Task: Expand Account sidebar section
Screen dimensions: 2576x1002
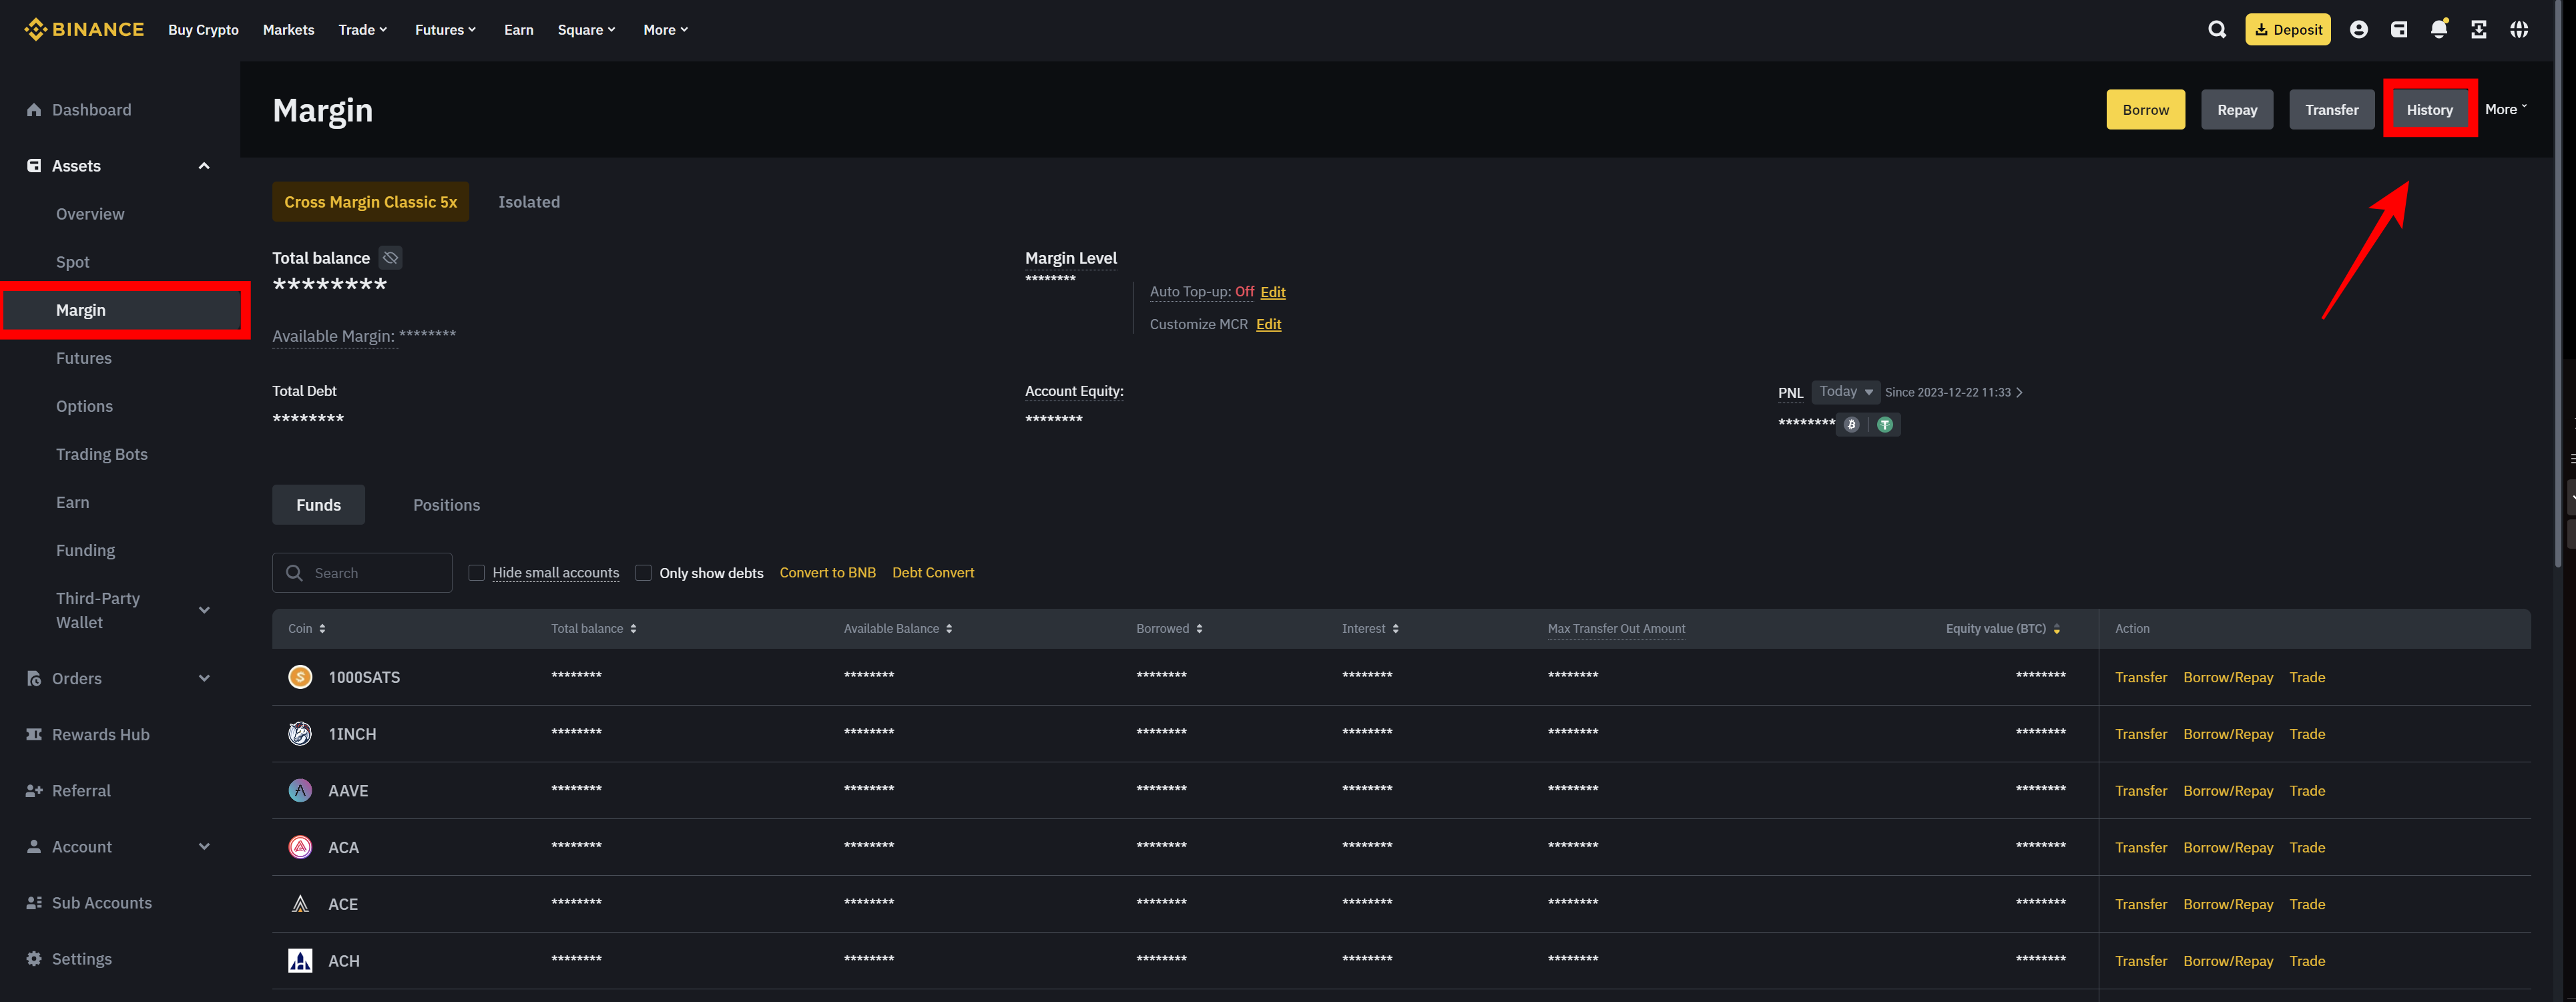Action: pyautogui.click(x=204, y=847)
